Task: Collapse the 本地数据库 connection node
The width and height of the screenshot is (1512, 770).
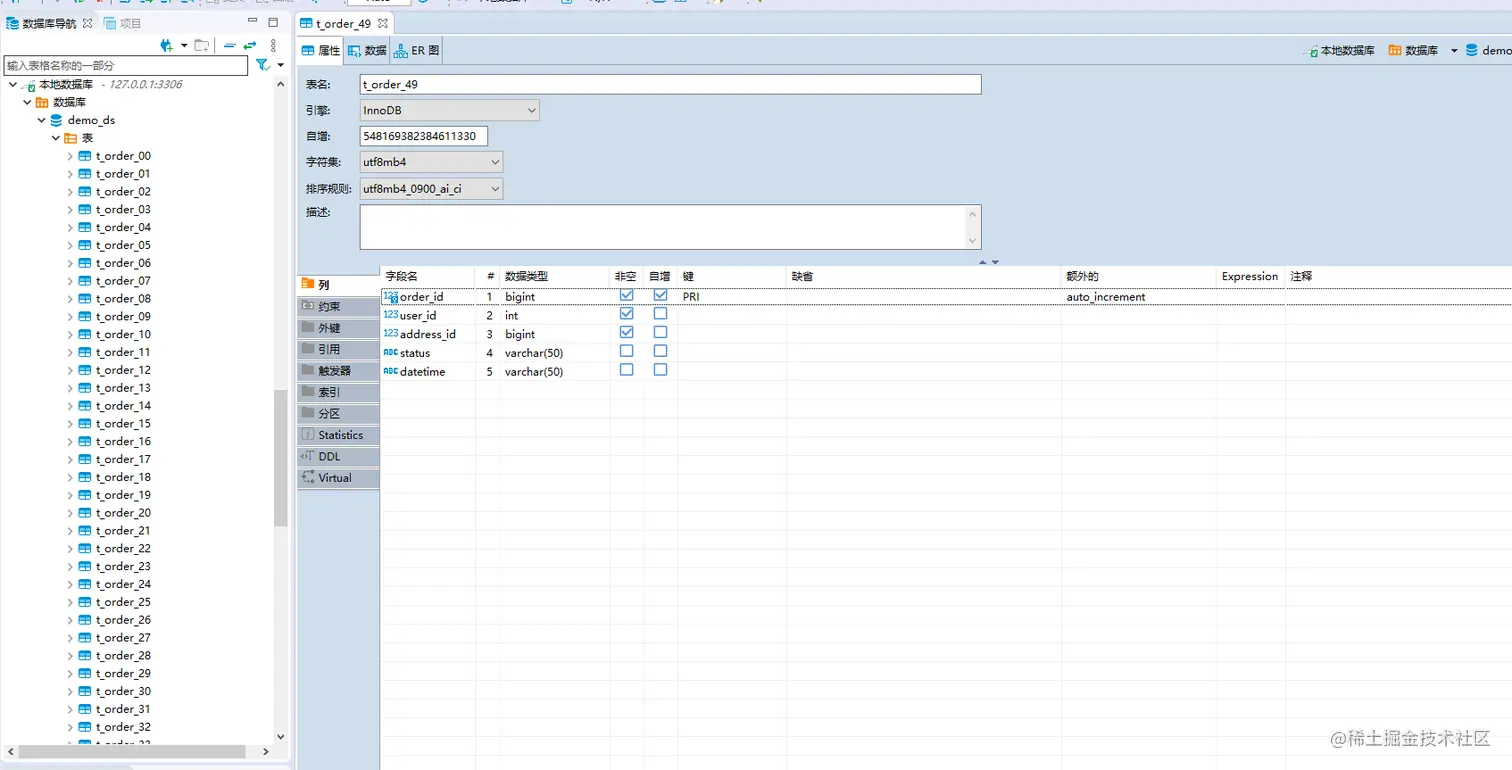Action: coord(13,85)
